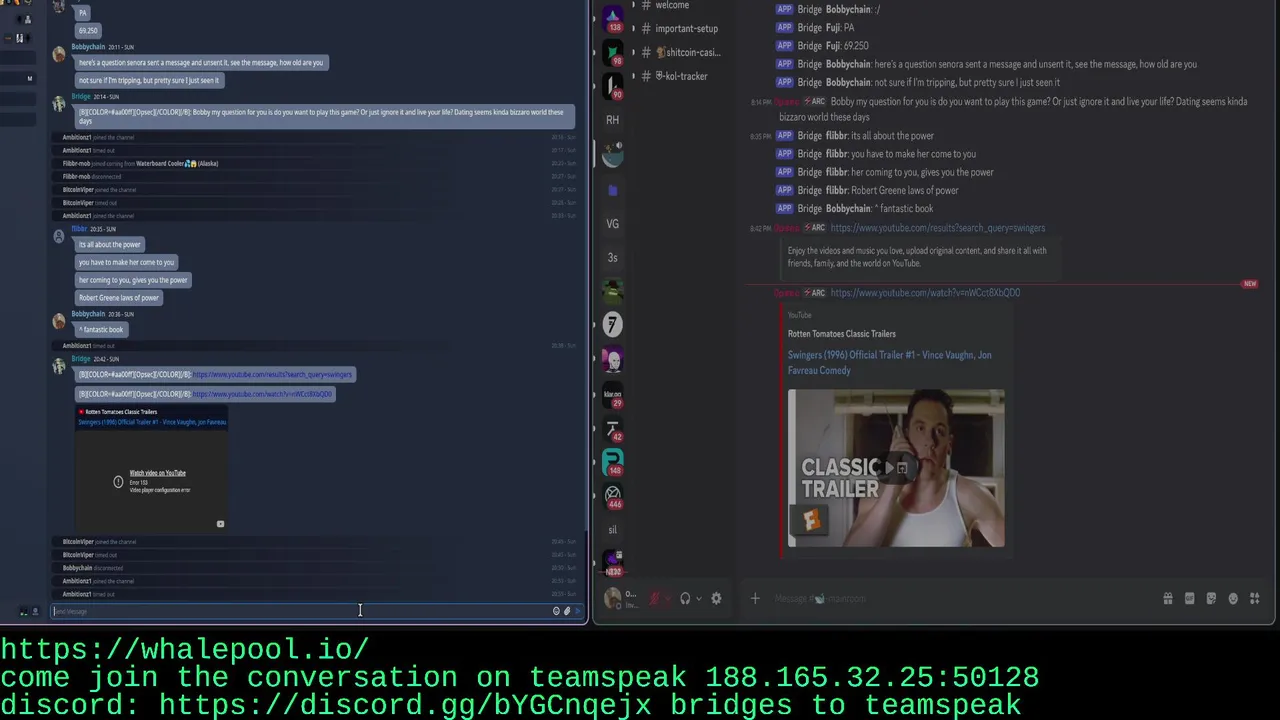Click the flibbr username in TeamSpeak chat
Image resolution: width=1280 pixels, height=720 pixels.
coord(79,228)
